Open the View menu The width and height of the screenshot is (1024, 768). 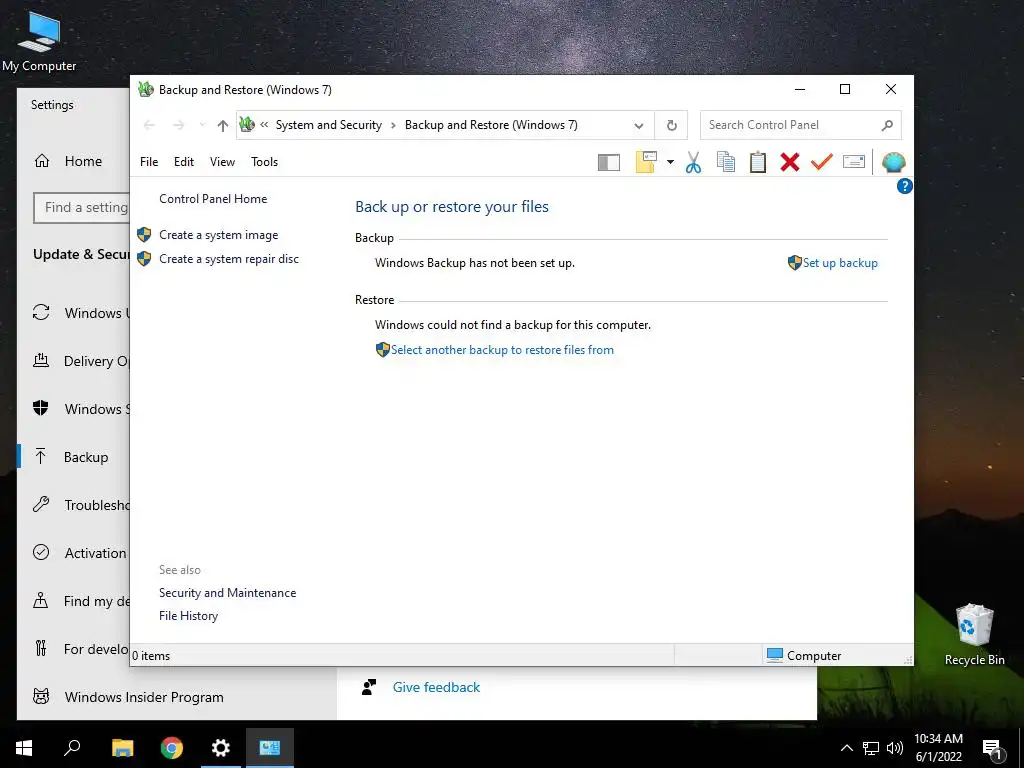(222, 162)
